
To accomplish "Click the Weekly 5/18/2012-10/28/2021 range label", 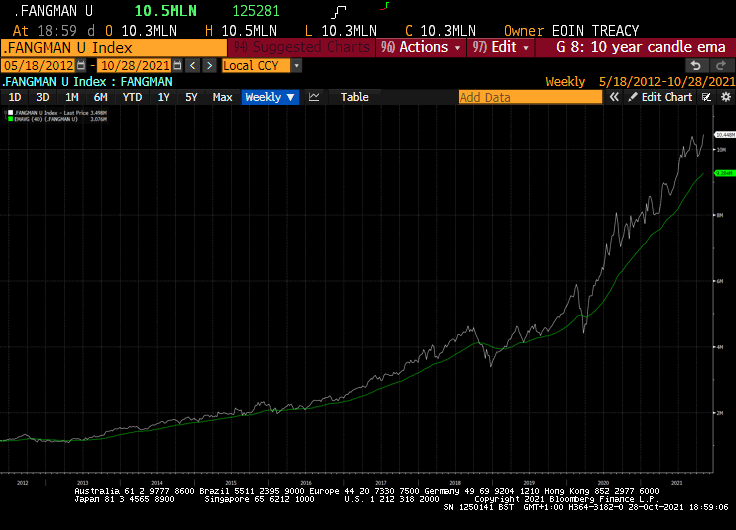I will 640,82.
